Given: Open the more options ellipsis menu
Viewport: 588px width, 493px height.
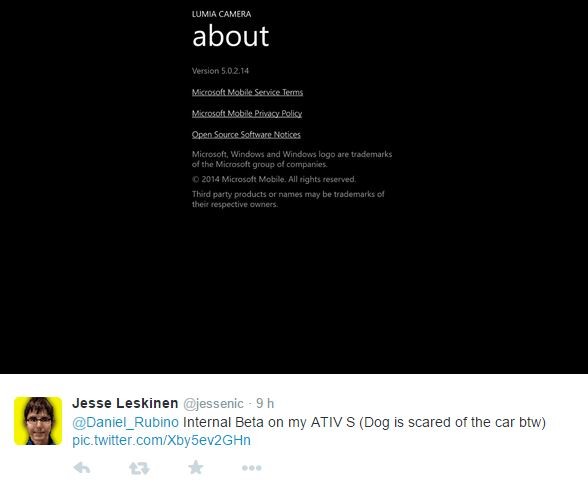Looking at the screenshot, I should 252,468.
